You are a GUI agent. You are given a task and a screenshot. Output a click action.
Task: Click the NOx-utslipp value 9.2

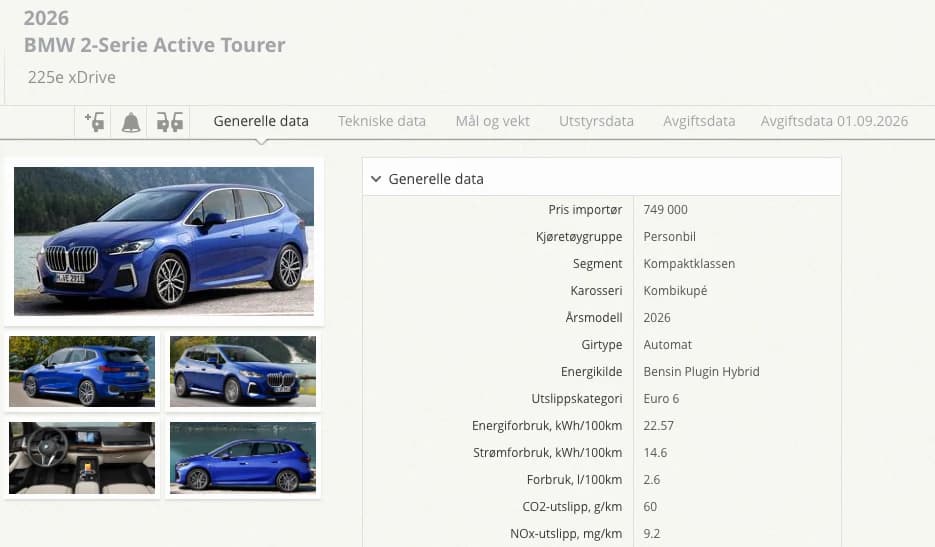pos(652,534)
